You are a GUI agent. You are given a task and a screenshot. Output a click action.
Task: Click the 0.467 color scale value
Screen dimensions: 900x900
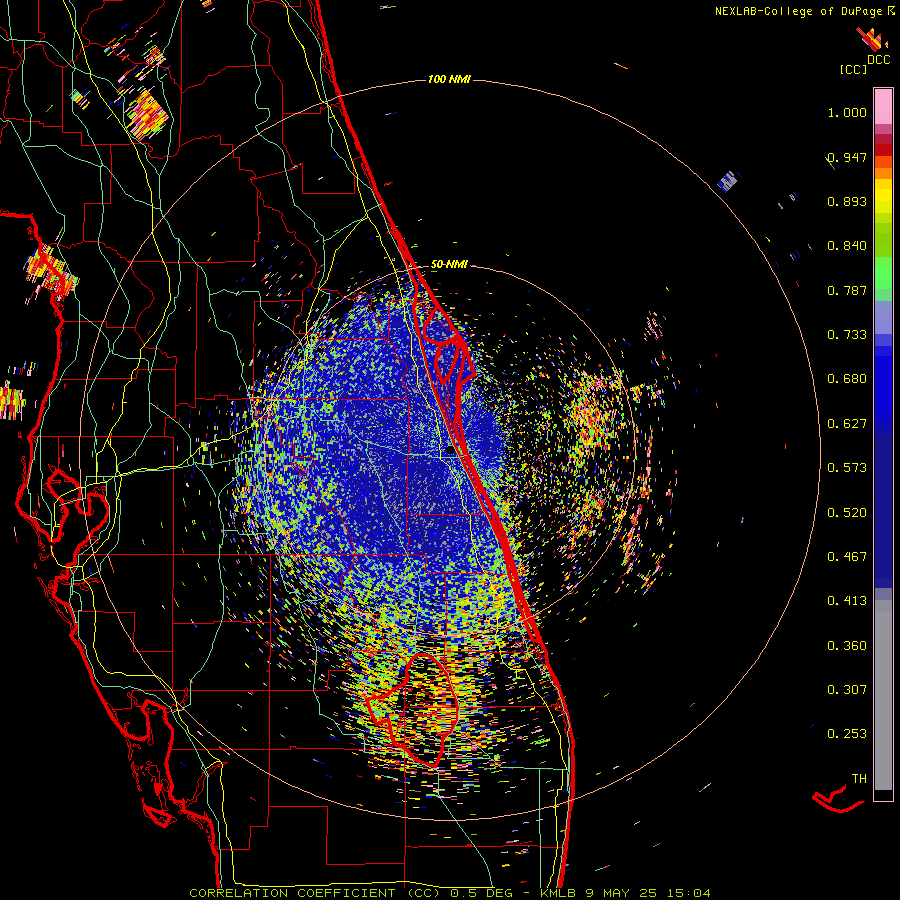pos(847,557)
